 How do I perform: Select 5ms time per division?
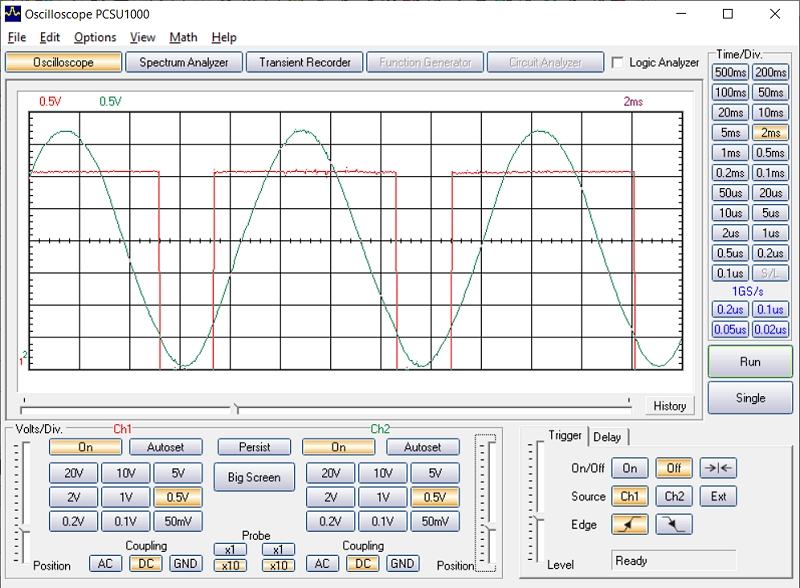(x=730, y=133)
